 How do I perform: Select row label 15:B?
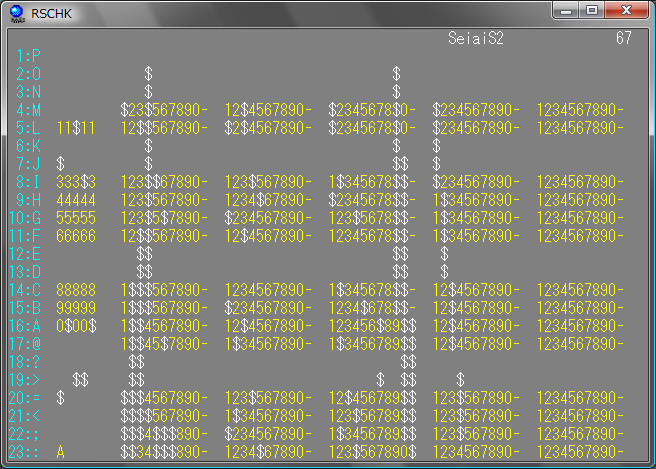(x=25, y=308)
